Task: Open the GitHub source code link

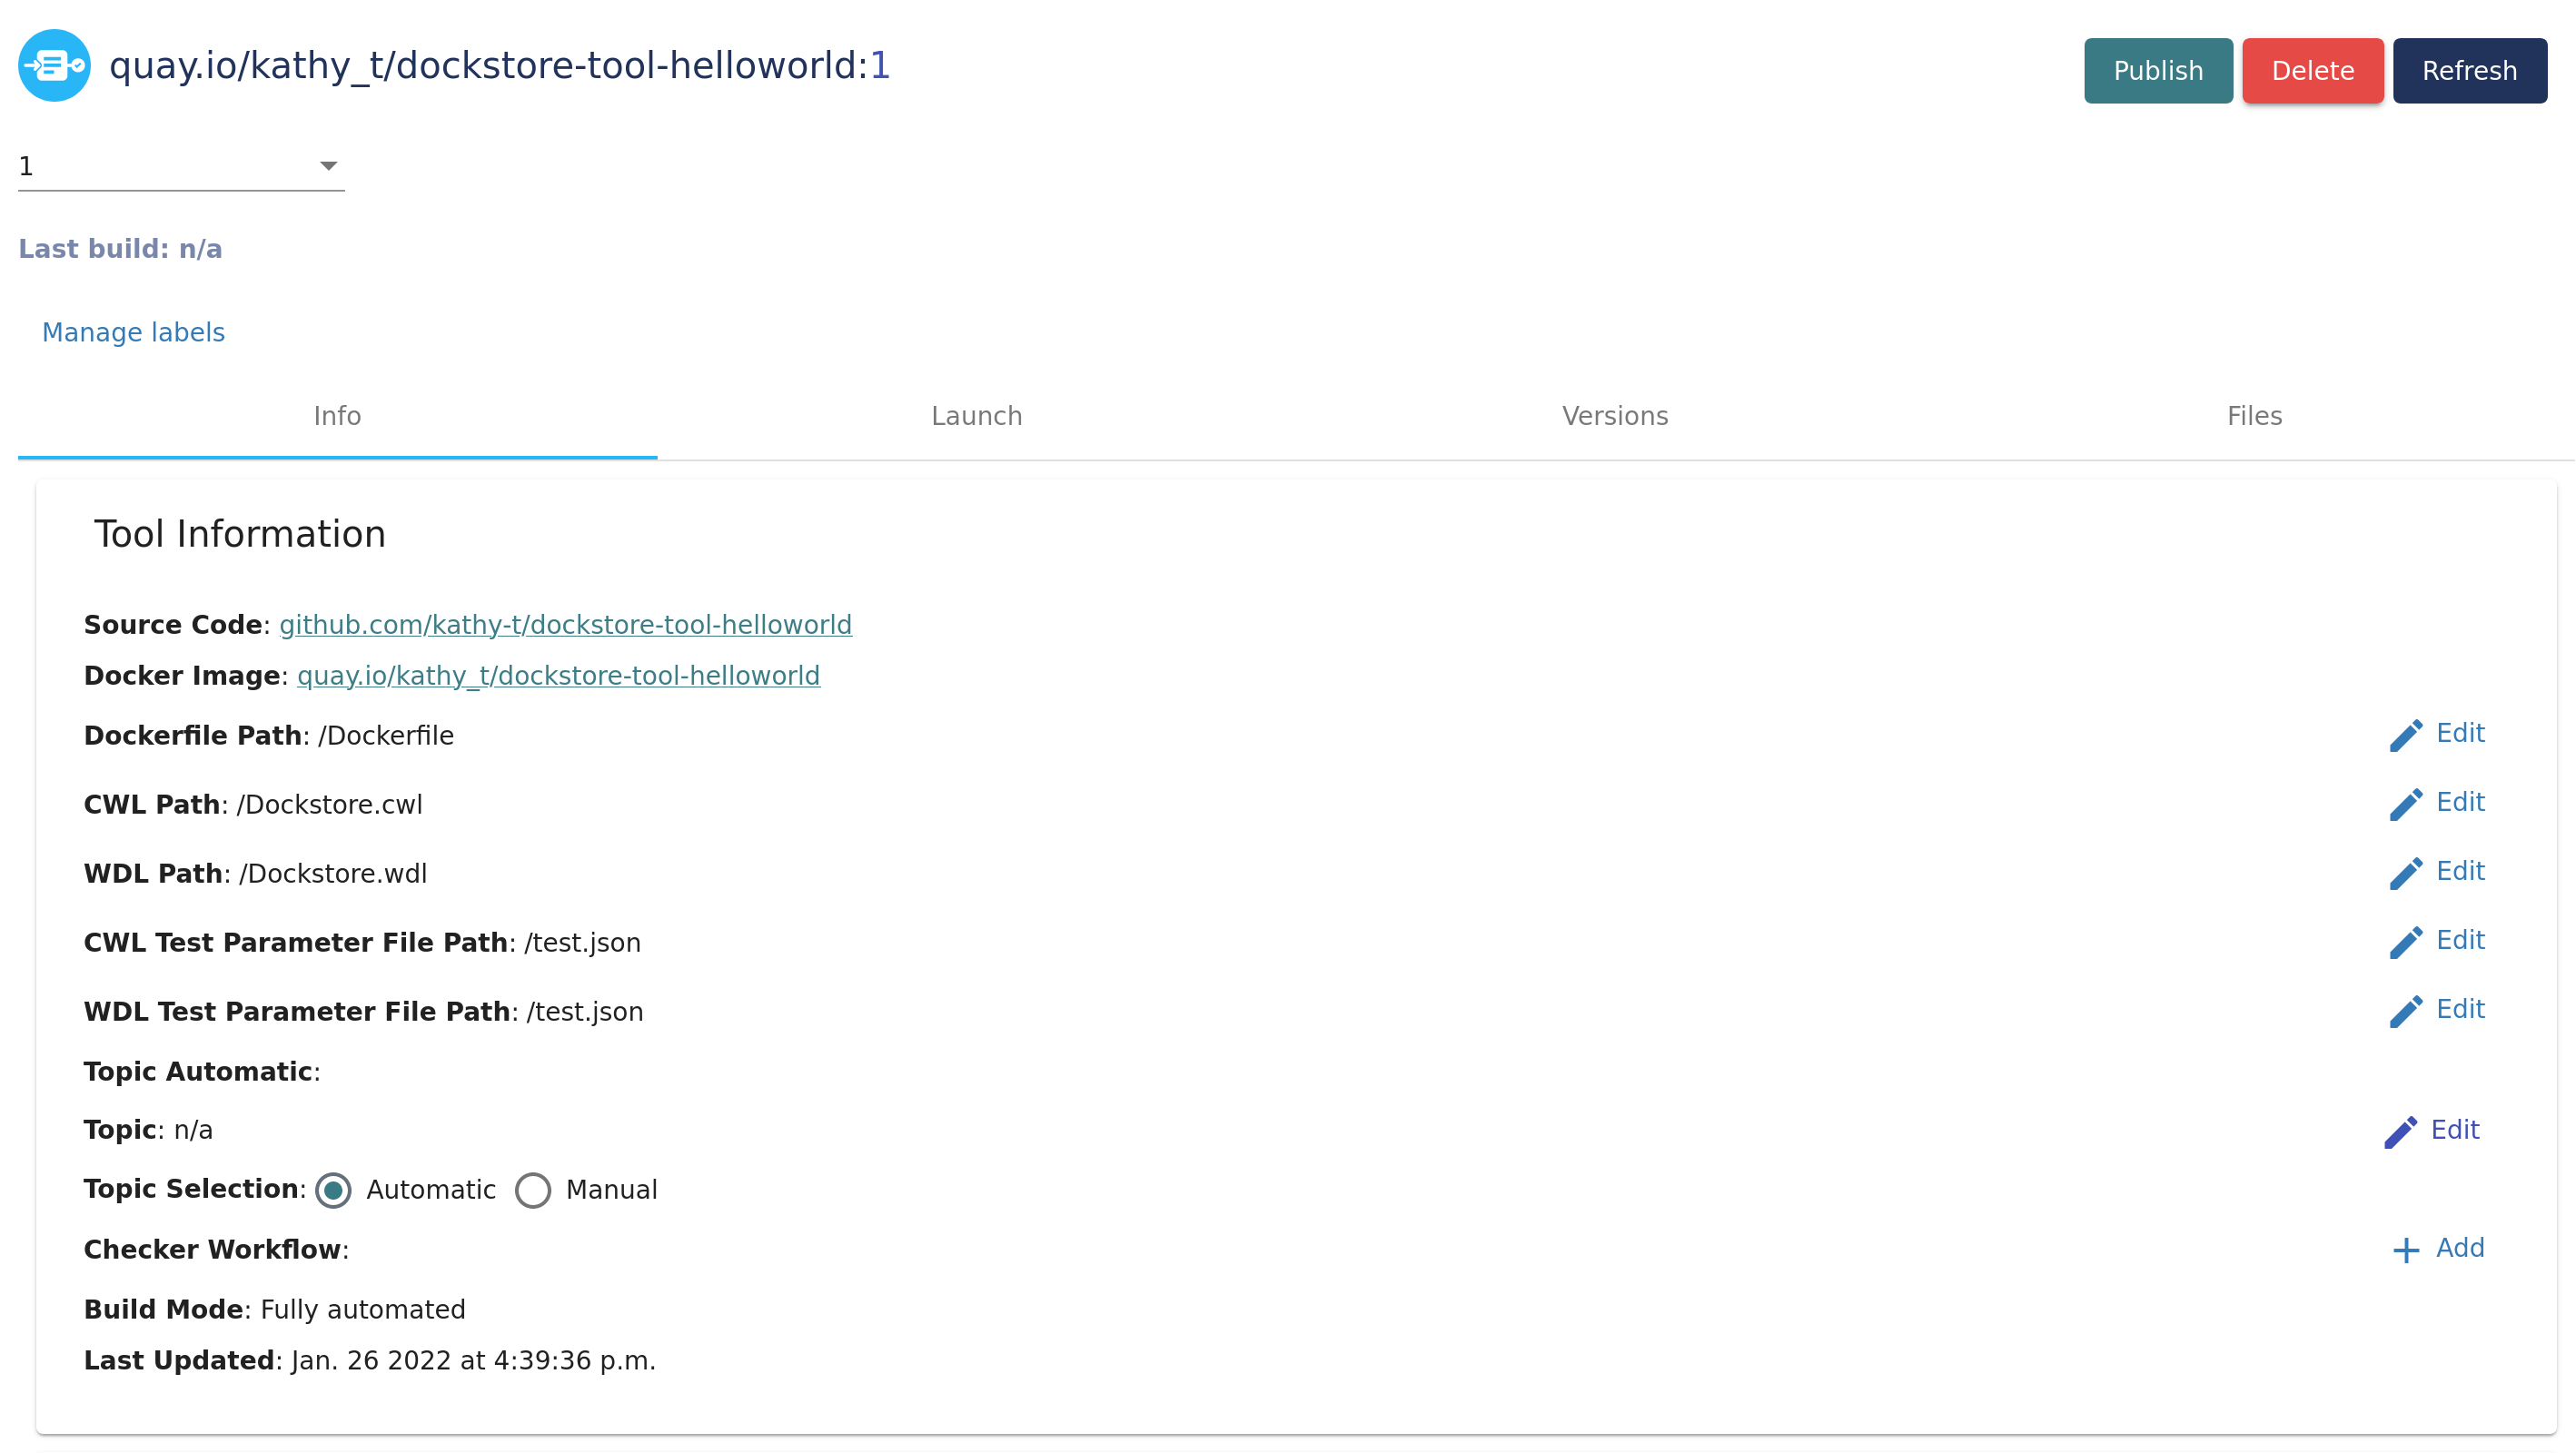Action: point(565,624)
